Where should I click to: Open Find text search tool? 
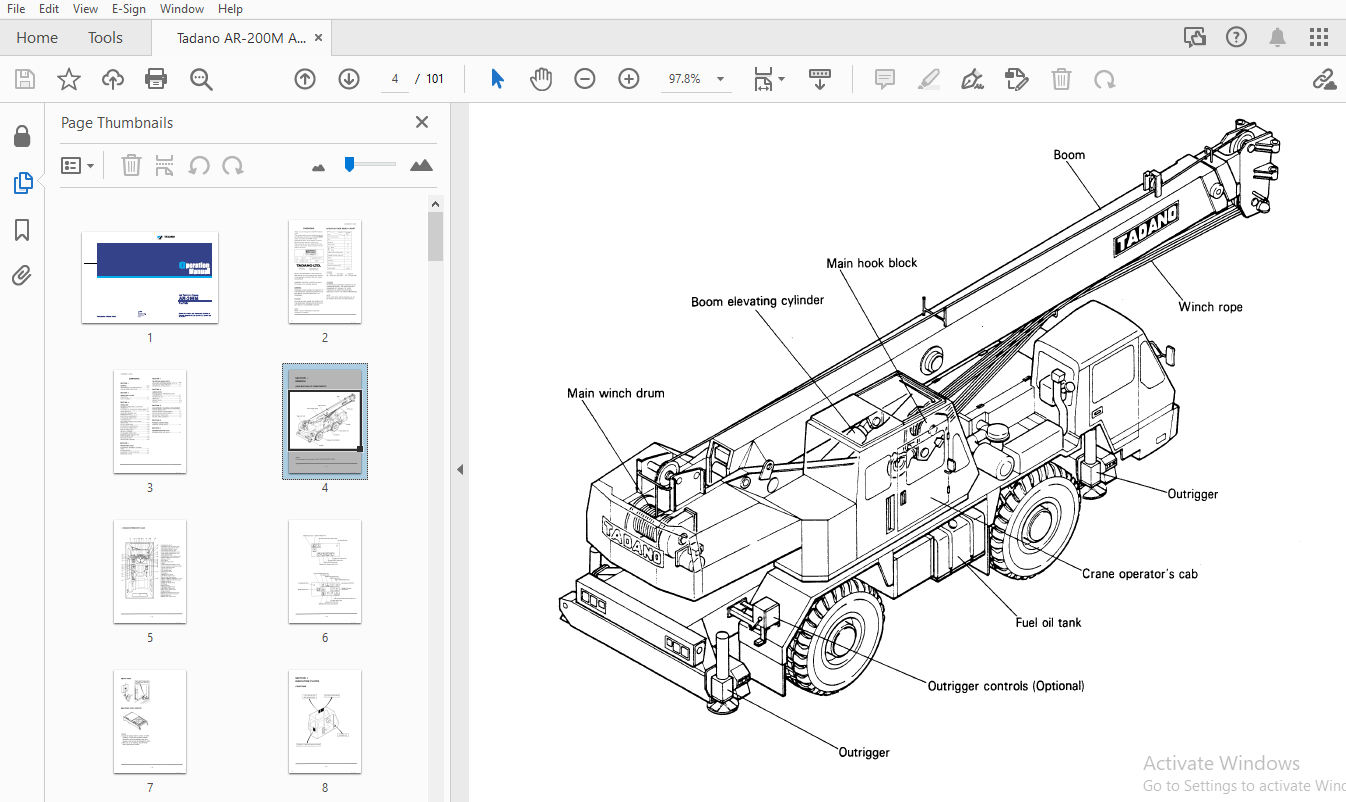point(202,79)
